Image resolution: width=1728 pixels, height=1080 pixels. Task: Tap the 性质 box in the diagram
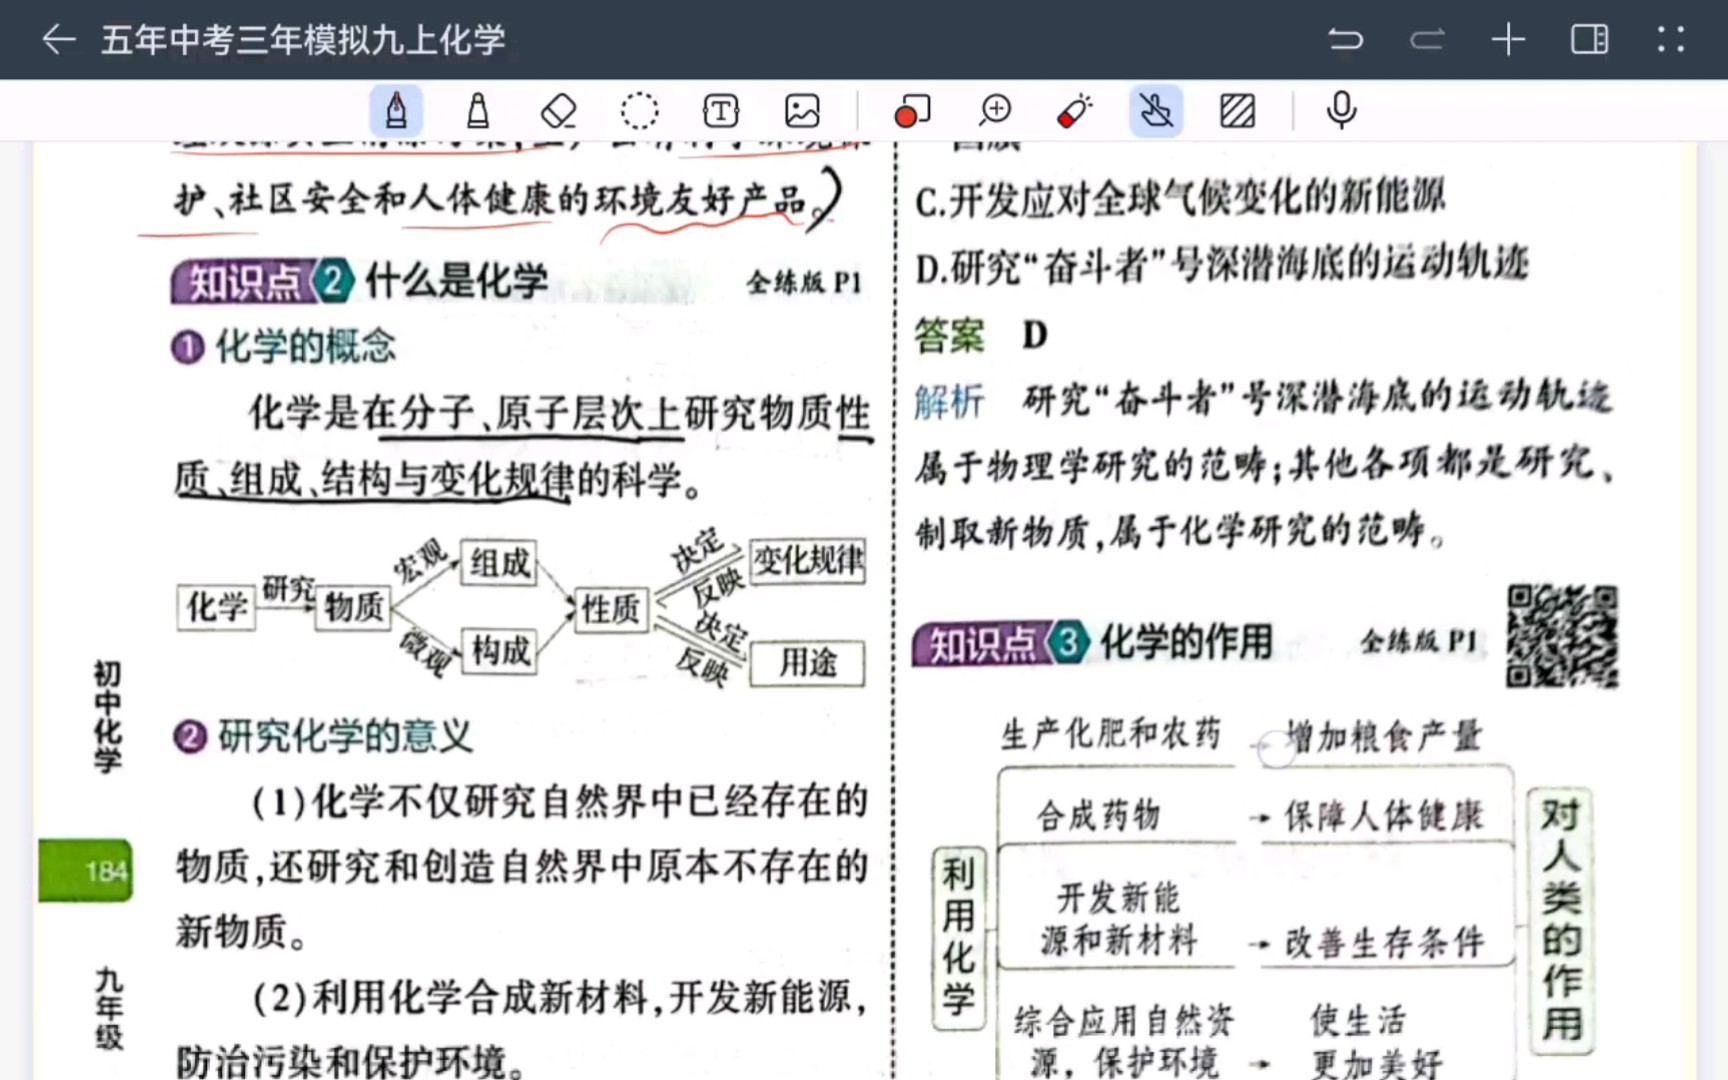[611, 609]
